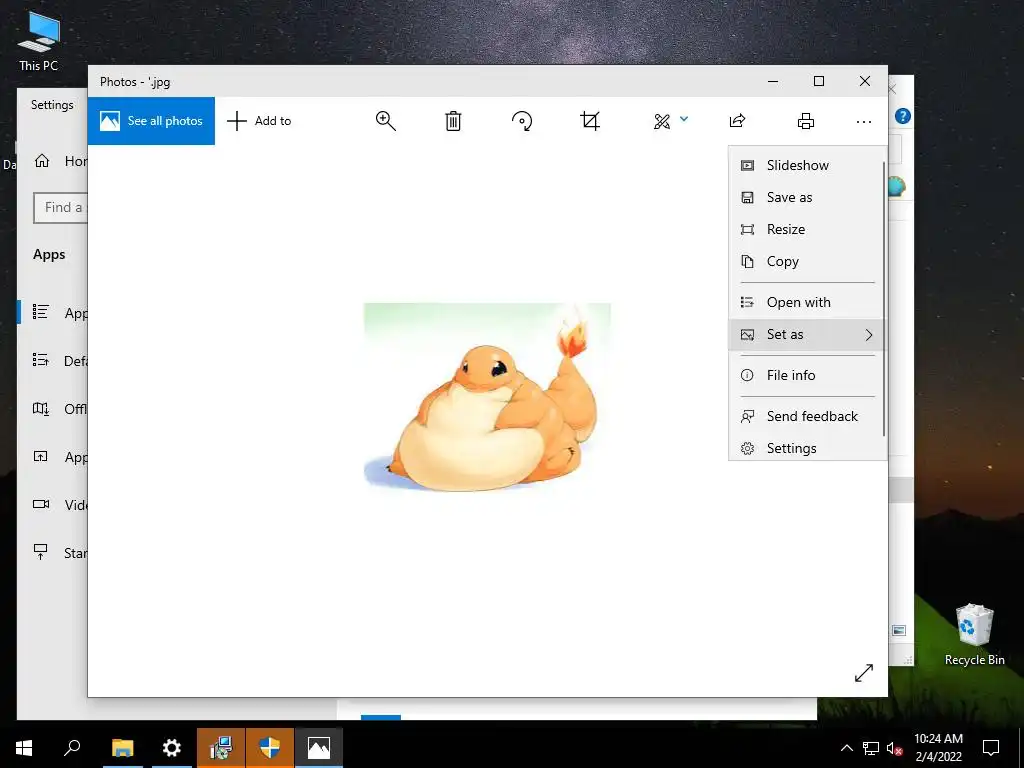The image size is (1024, 768).
Task: Click the Charmander image in the viewer
Action: pos(487,397)
